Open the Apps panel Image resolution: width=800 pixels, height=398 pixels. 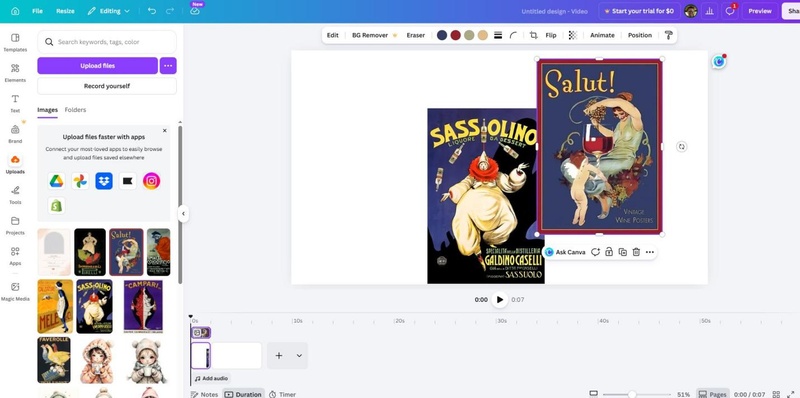click(15, 256)
